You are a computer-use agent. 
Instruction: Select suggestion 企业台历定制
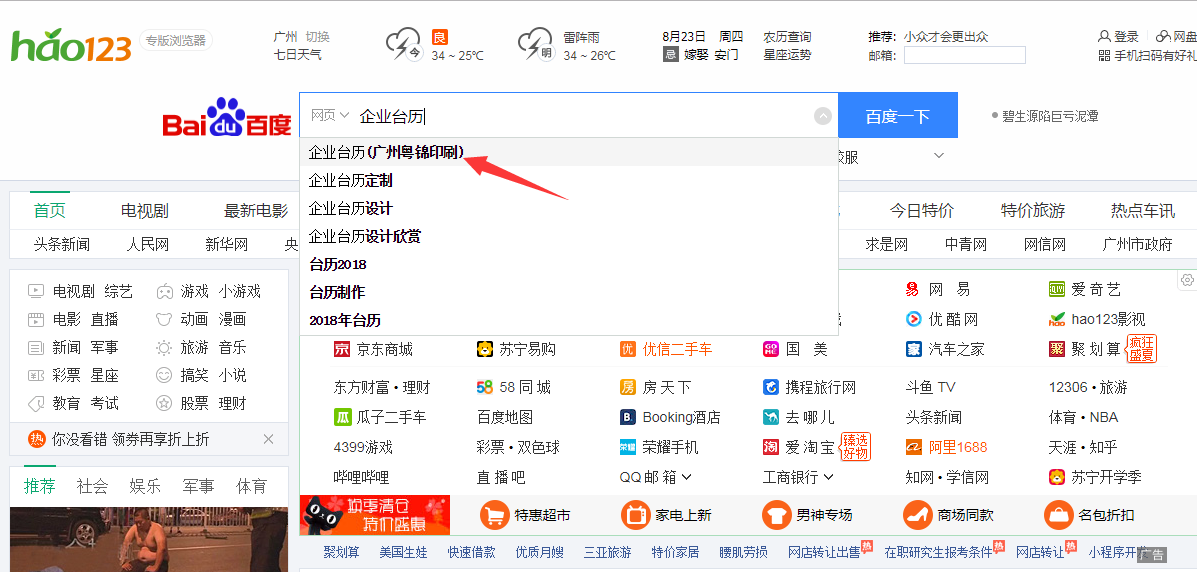tap(569, 181)
